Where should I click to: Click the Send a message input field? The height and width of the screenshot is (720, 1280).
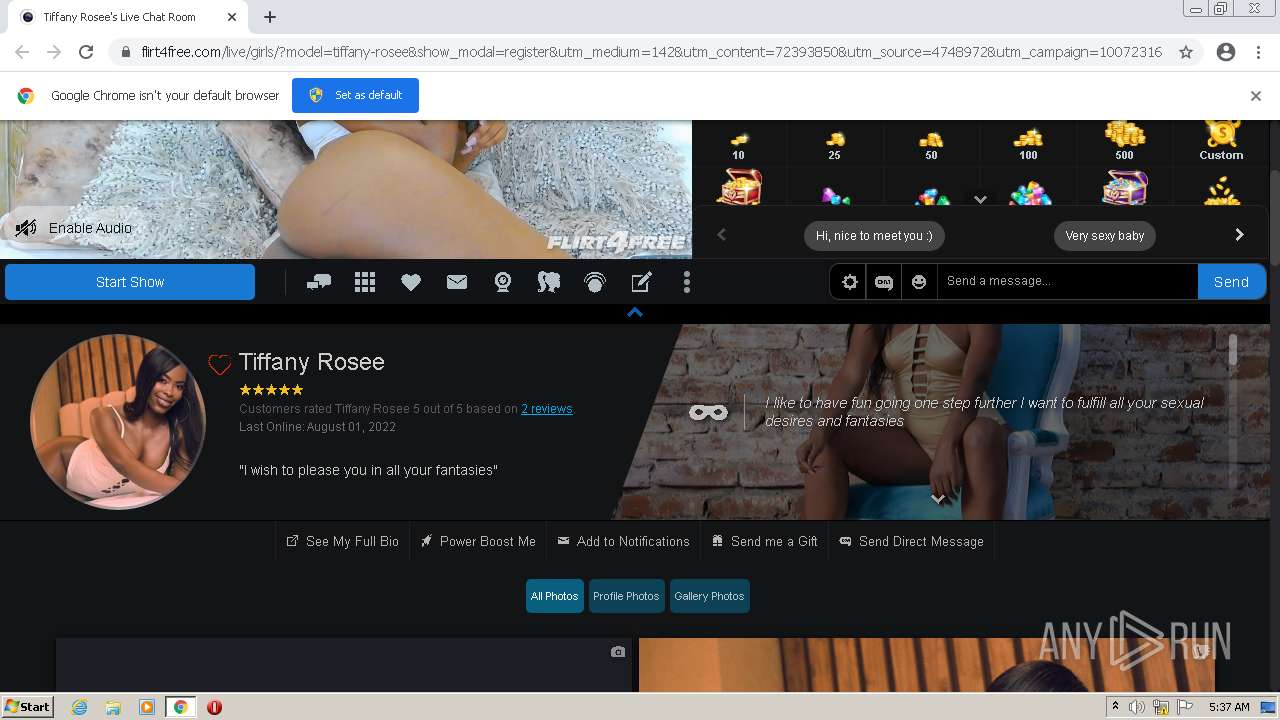pos(1067,281)
